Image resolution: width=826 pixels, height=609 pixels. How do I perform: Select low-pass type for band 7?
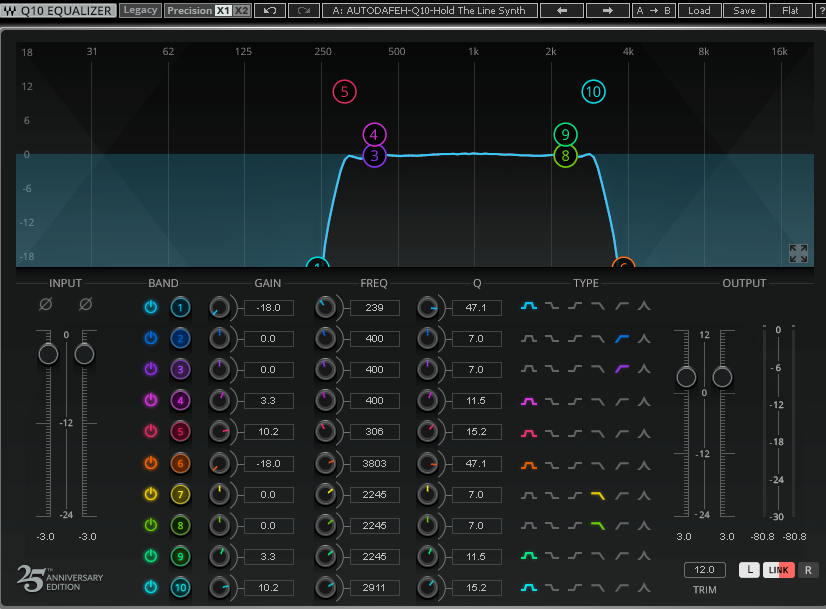(598, 495)
